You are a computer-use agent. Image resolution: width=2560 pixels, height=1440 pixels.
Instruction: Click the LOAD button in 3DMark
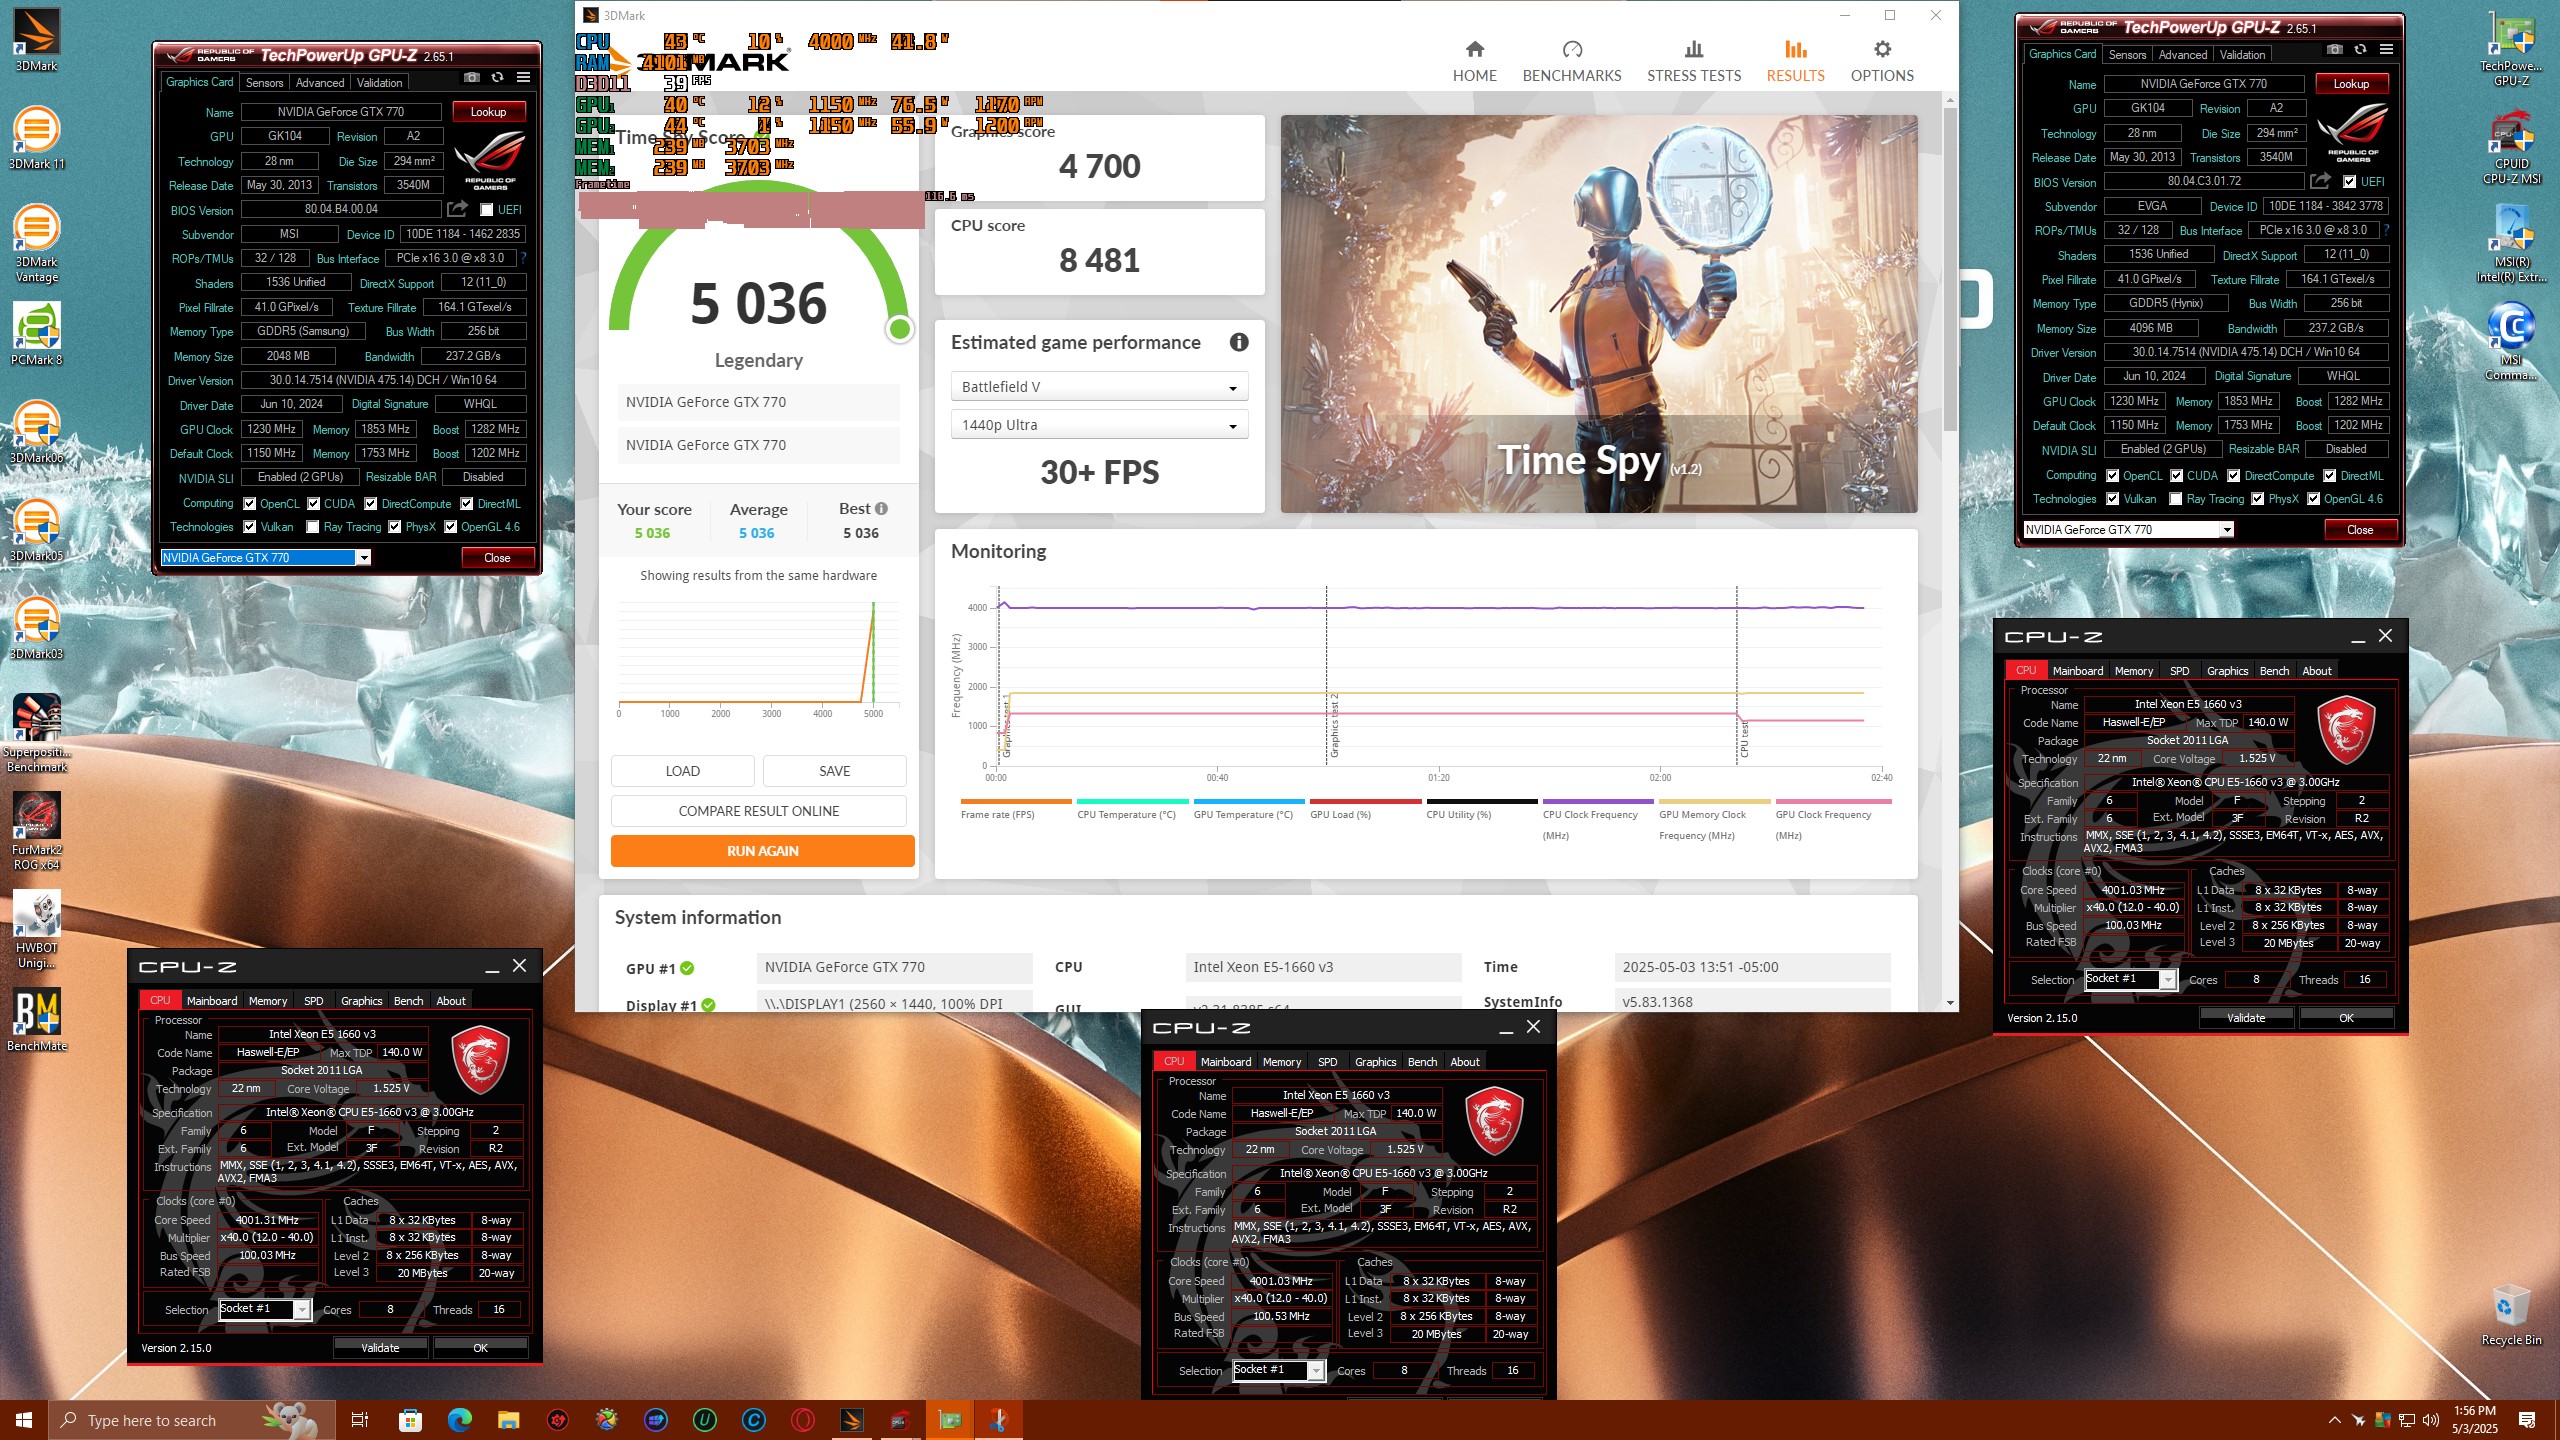[682, 771]
